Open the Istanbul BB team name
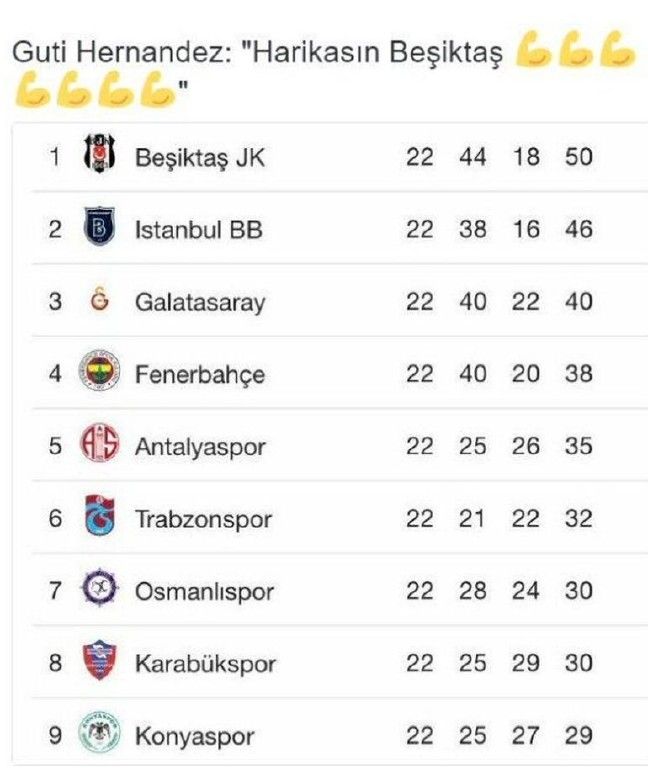Screen dimensions: 648x769 tap(198, 230)
